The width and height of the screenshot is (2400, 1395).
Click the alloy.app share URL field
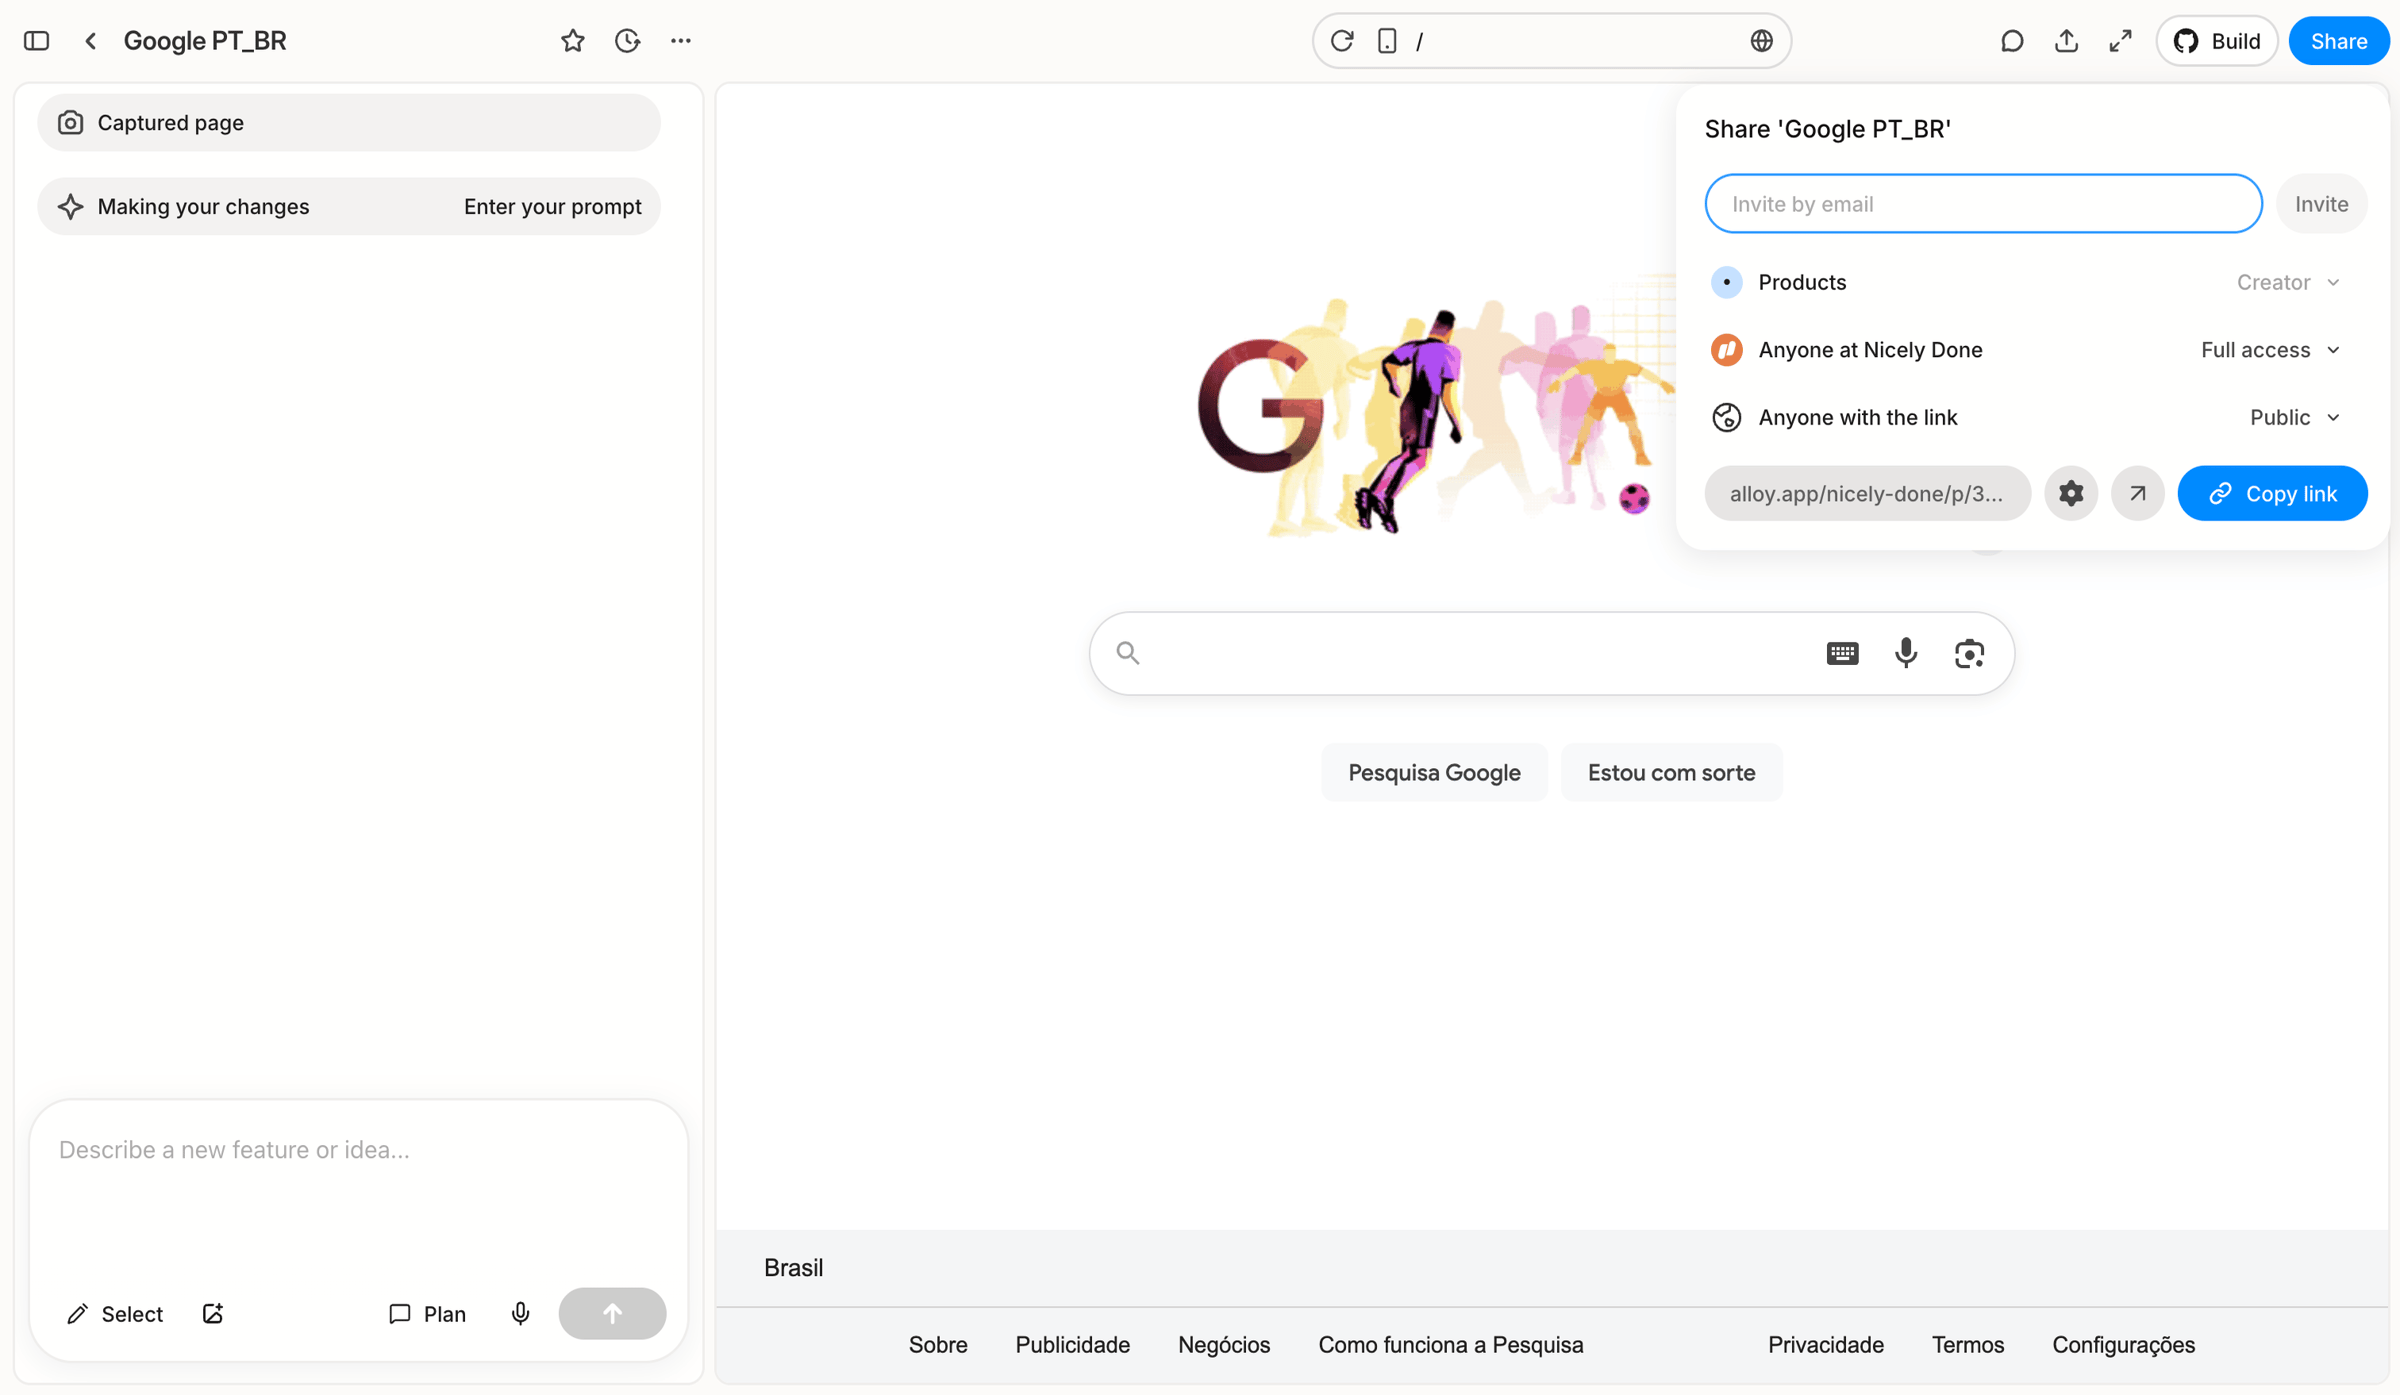pos(1867,493)
